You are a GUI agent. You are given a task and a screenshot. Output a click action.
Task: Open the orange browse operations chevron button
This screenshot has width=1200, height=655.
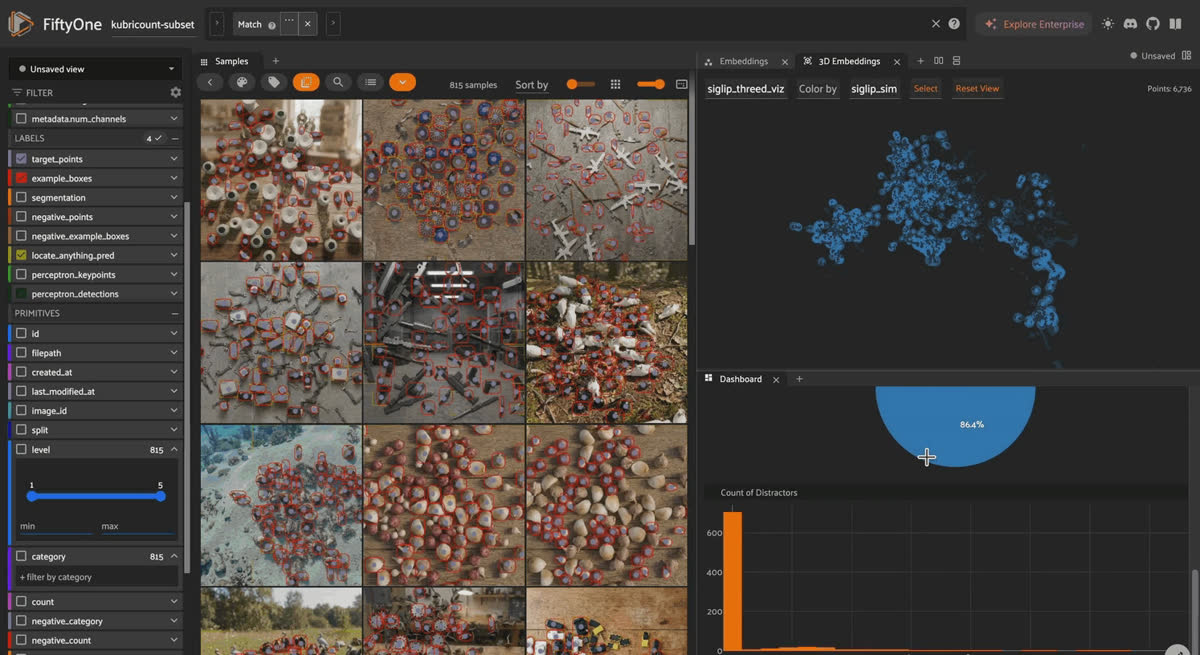click(x=402, y=83)
